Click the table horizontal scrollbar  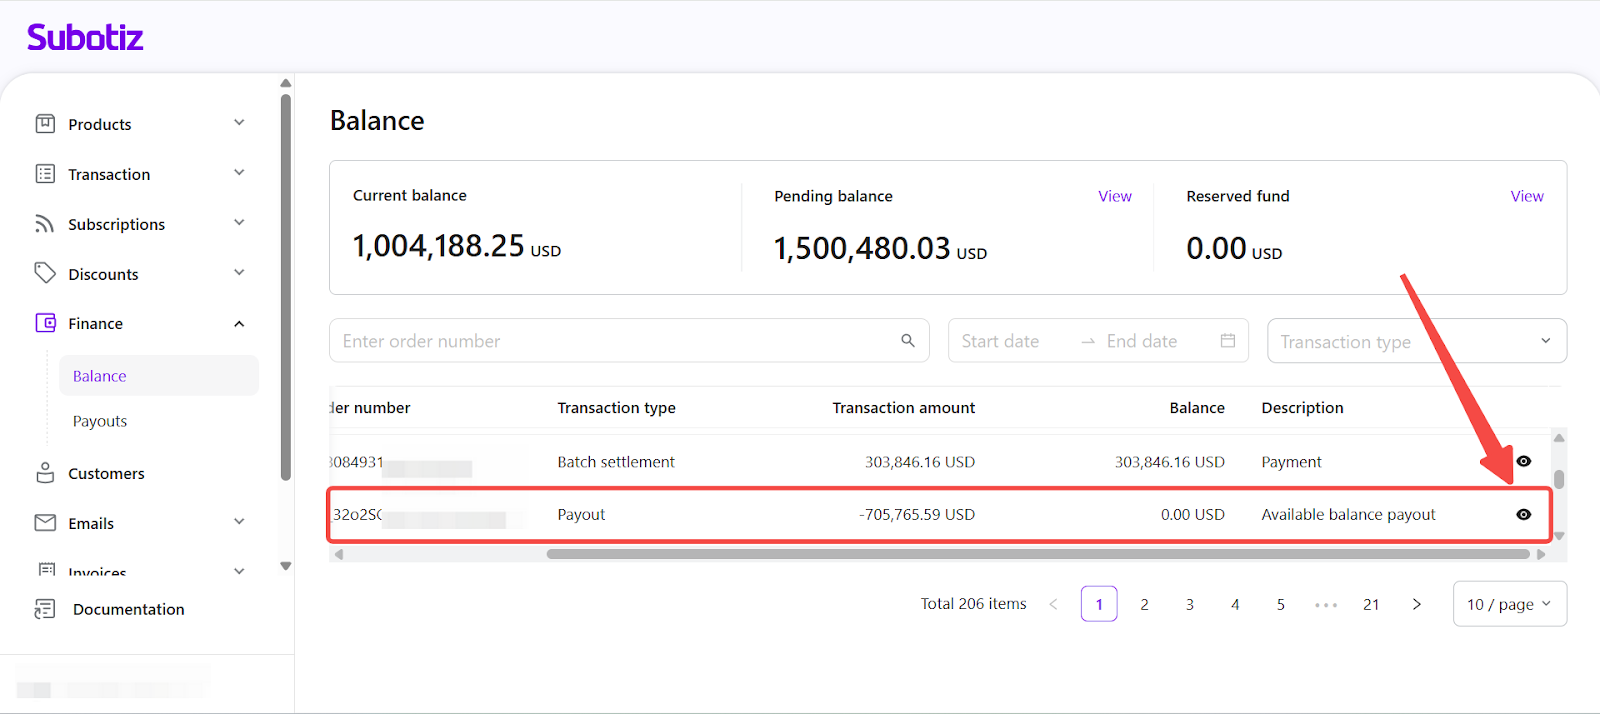click(1038, 554)
